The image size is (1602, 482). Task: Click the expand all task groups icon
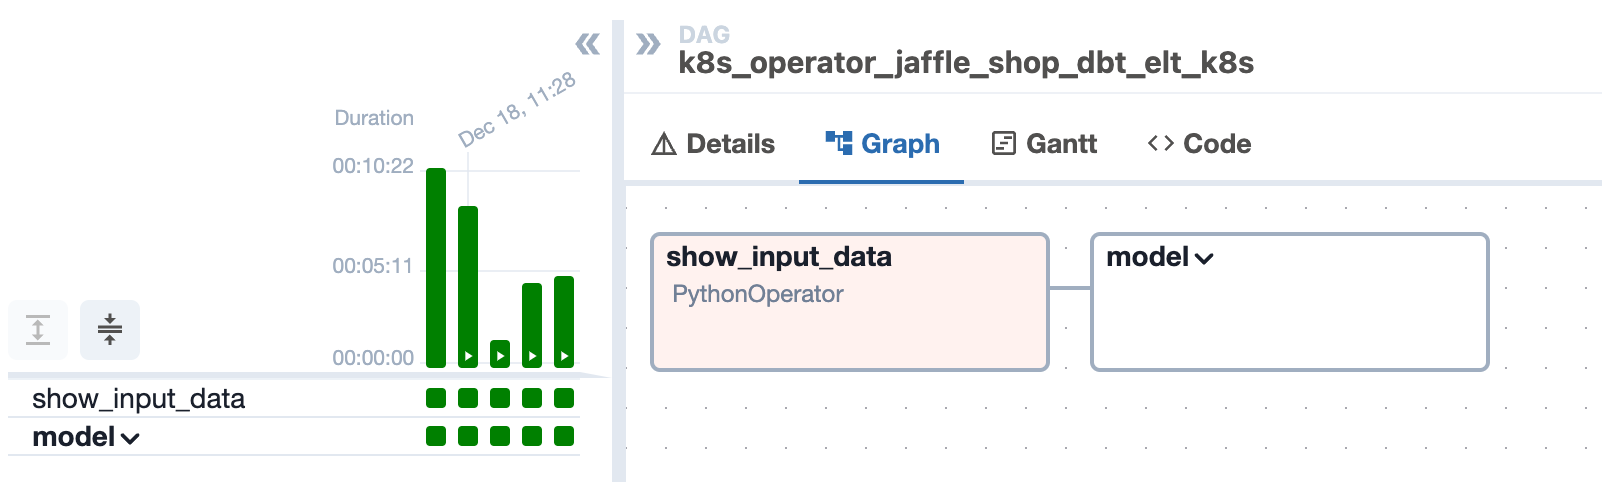[x=38, y=329]
